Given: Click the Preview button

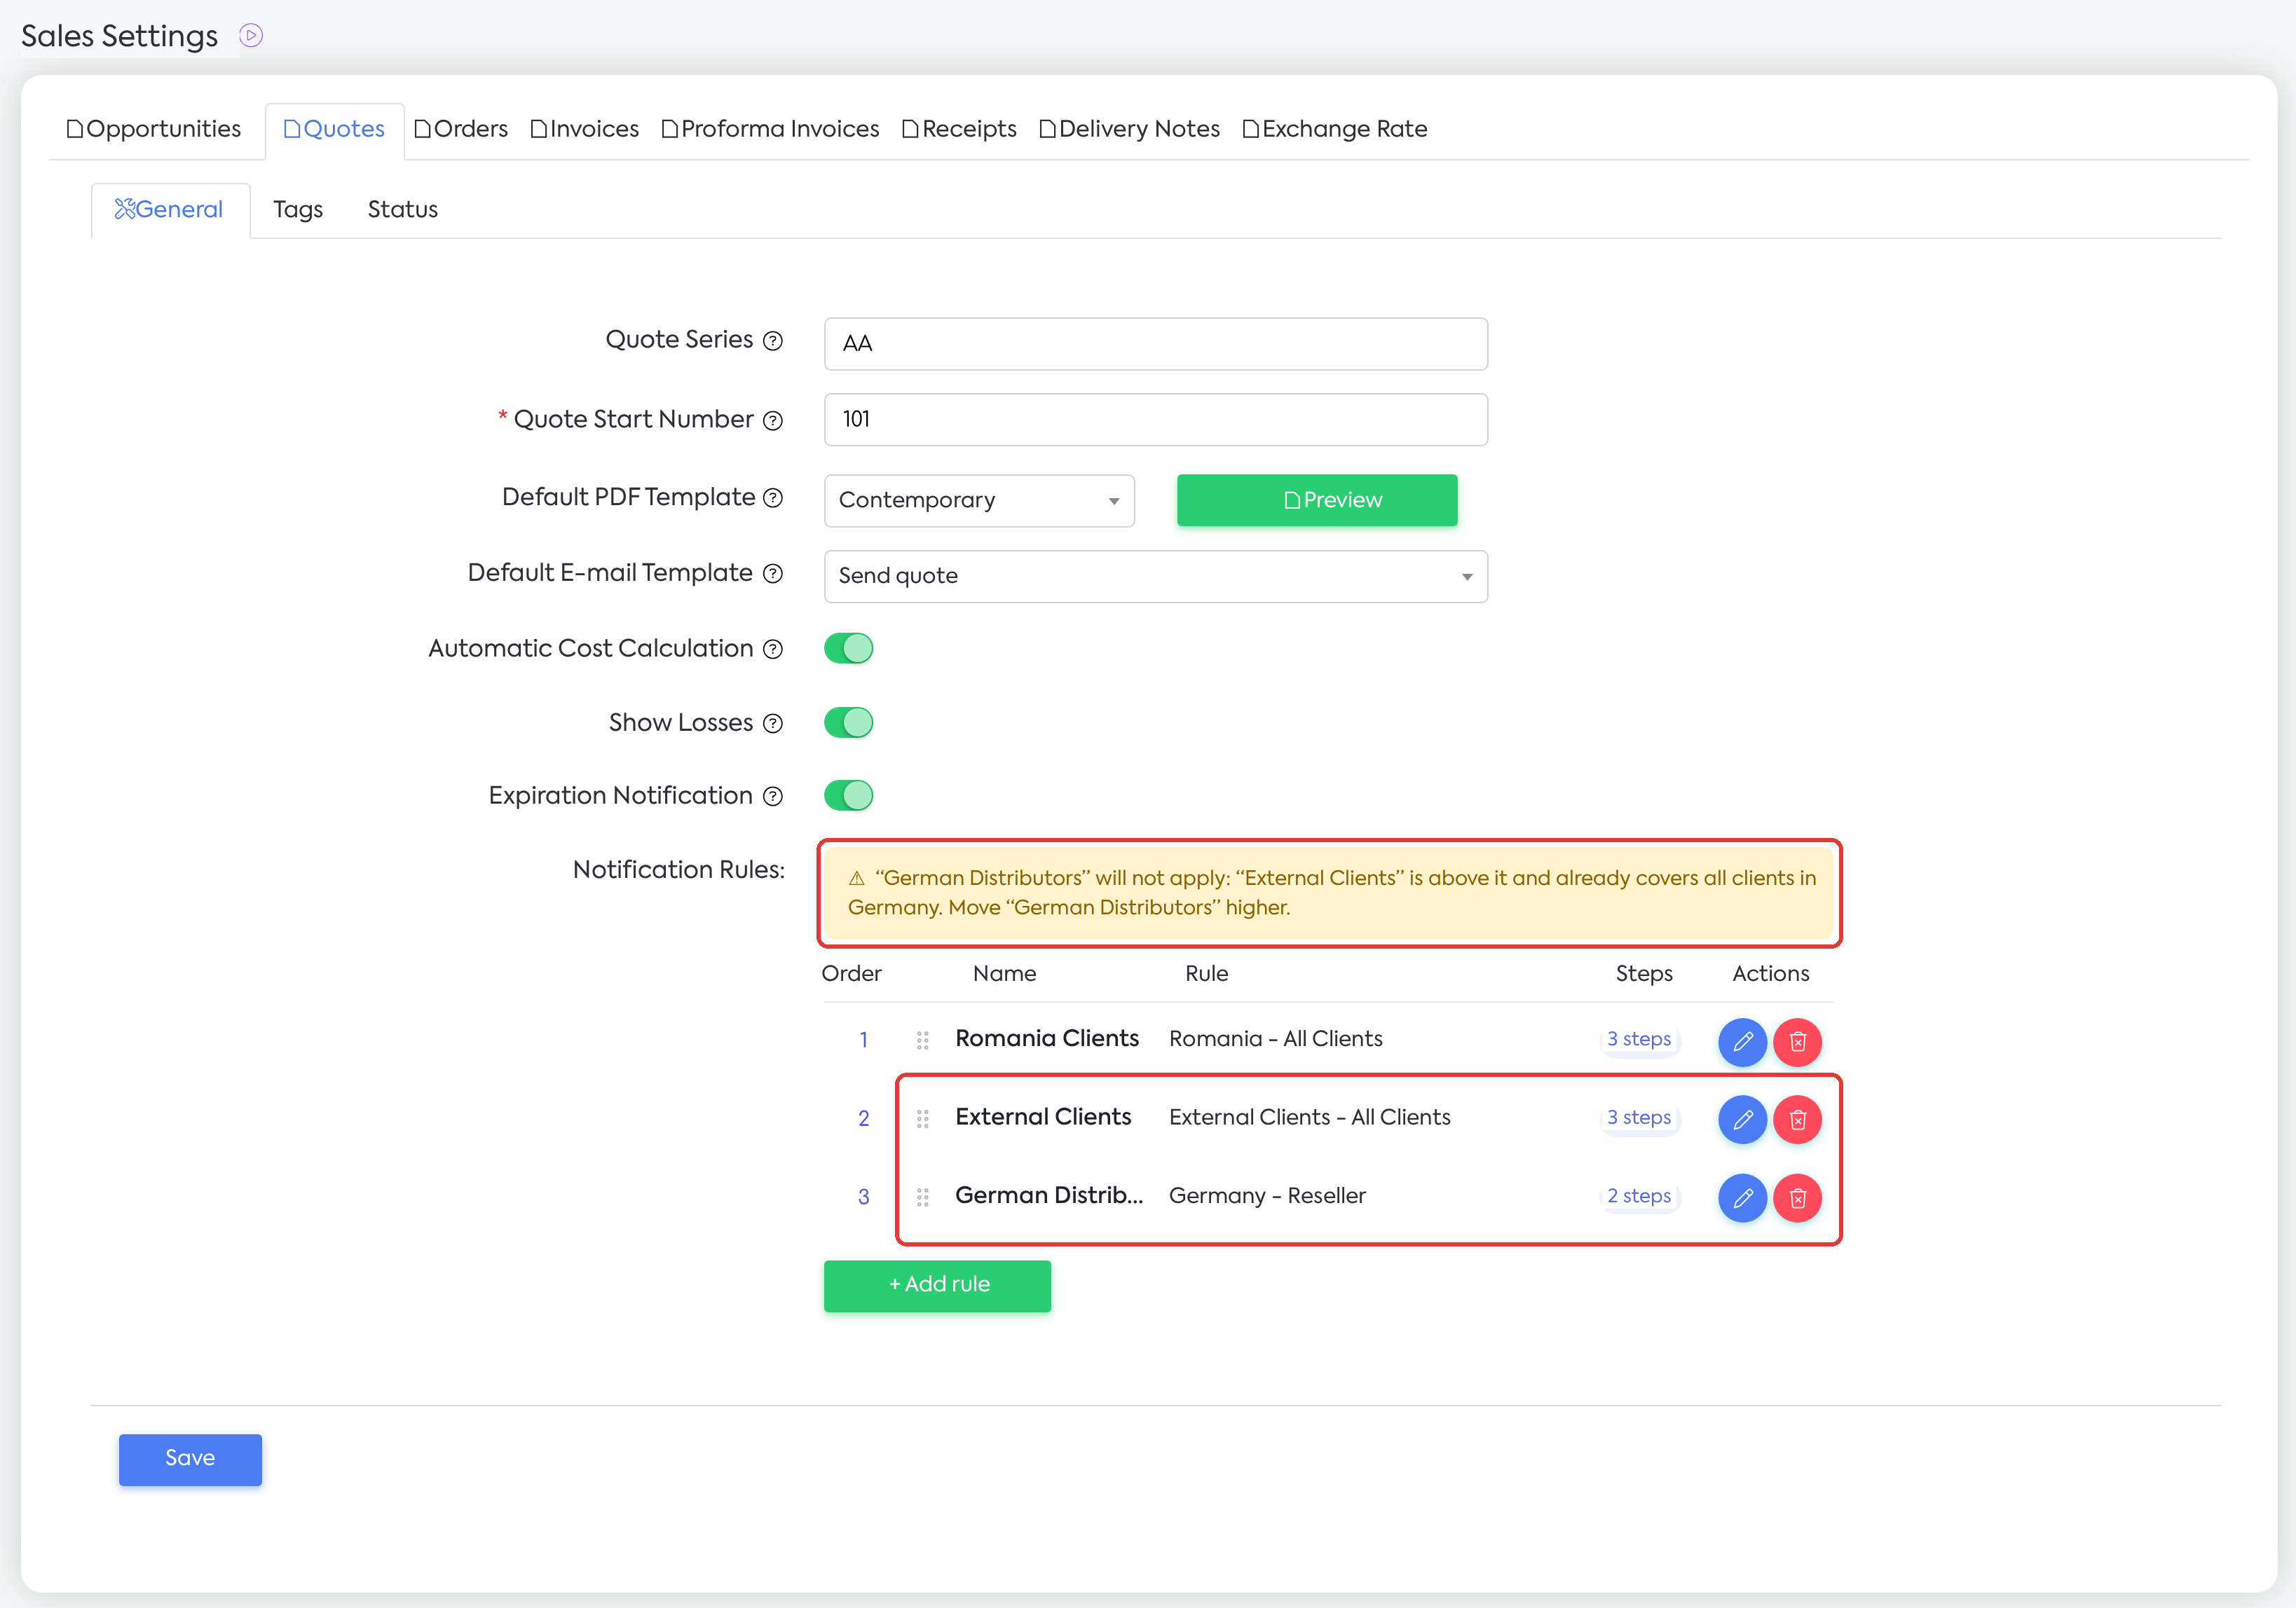Looking at the screenshot, I should (1317, 501).
